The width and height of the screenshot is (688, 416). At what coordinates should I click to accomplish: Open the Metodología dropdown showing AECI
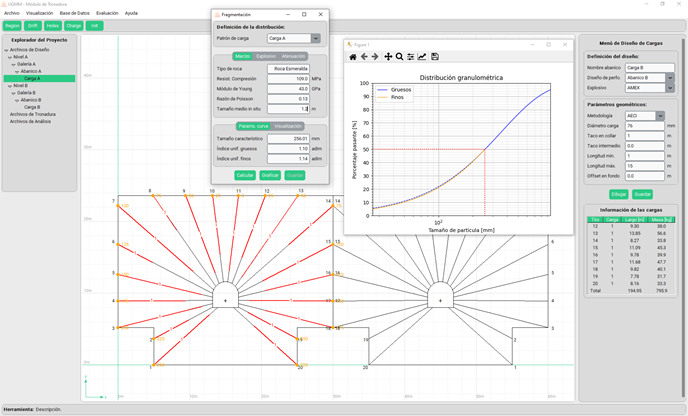(x=660, y=116)
